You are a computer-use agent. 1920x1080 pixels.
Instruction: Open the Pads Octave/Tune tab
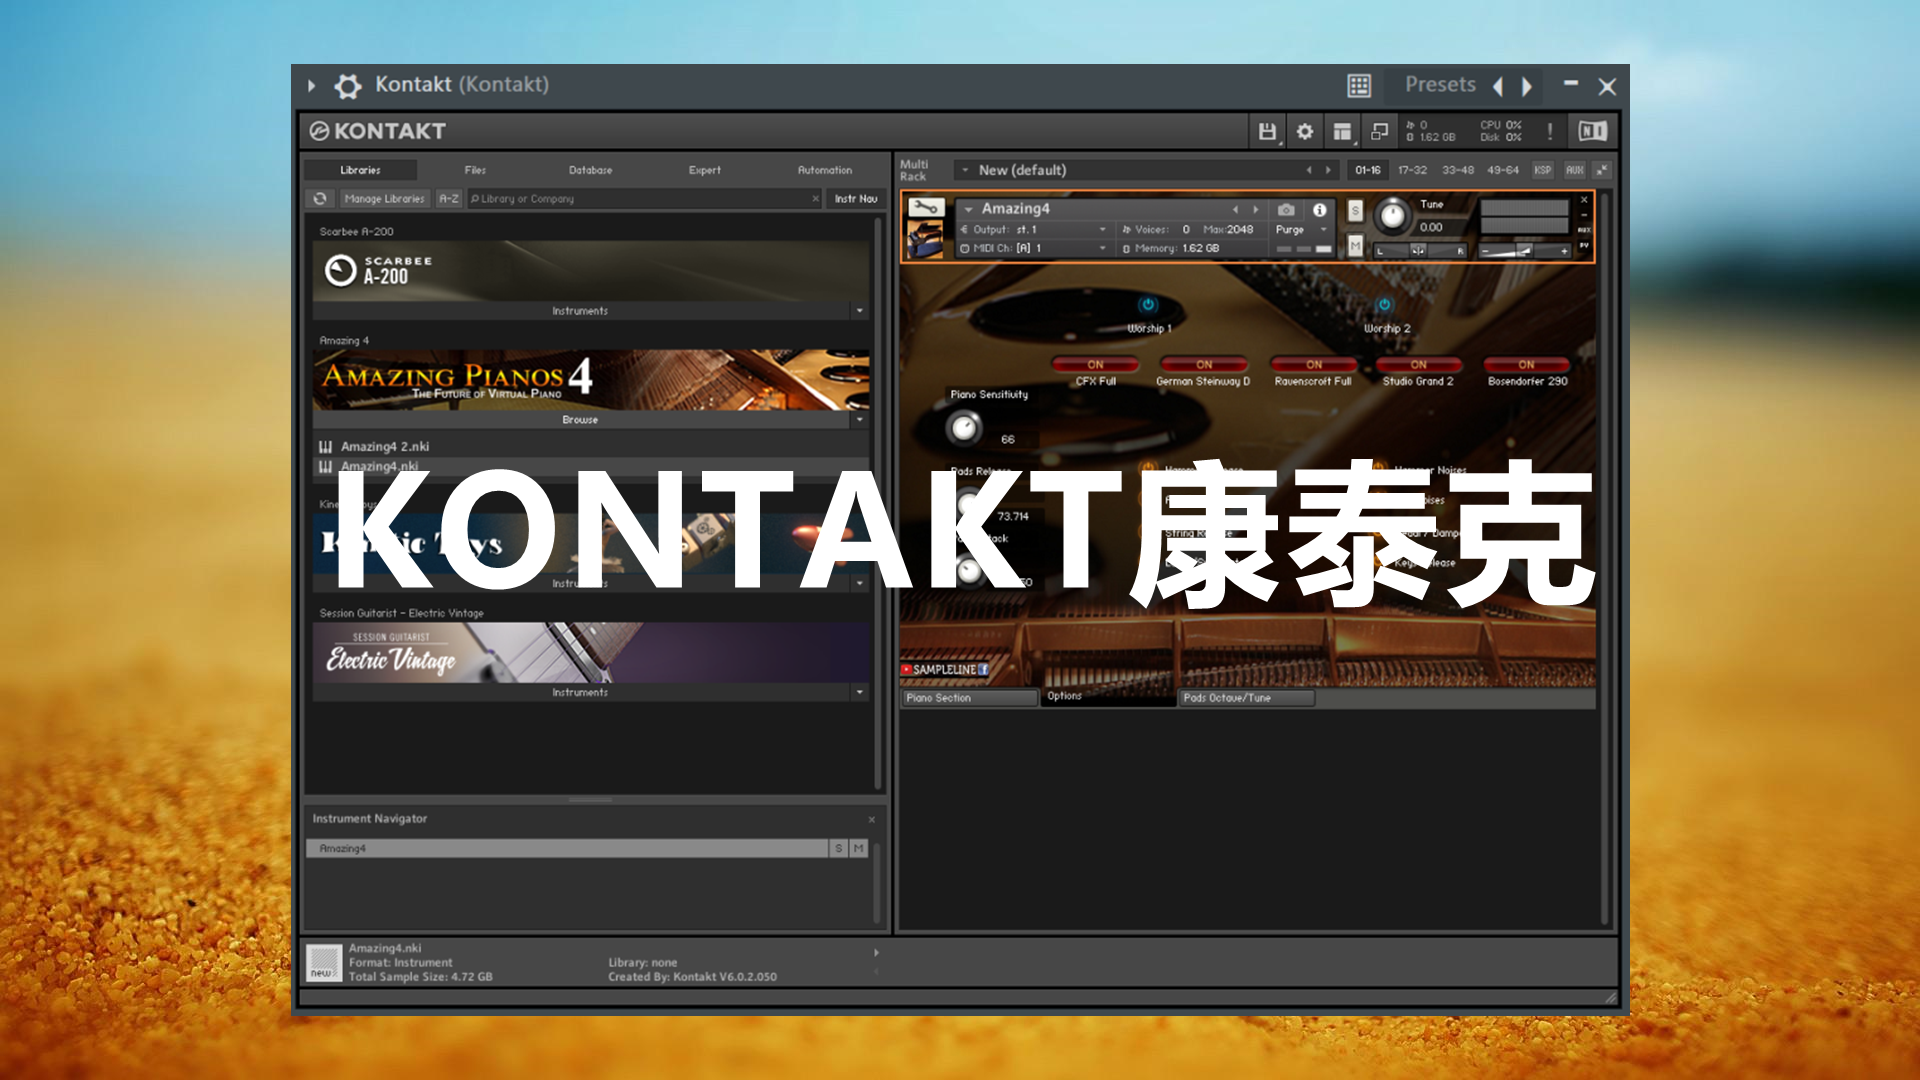coord(1247,698)
